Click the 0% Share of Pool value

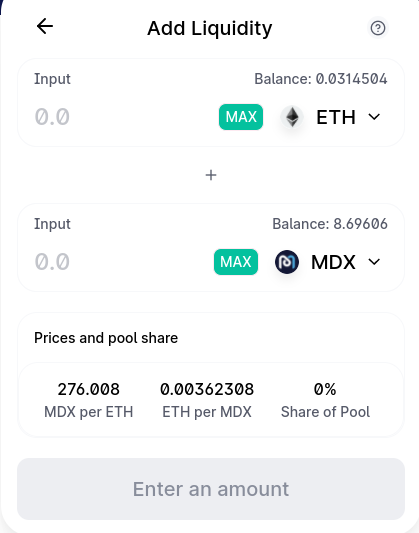[325, 389]
